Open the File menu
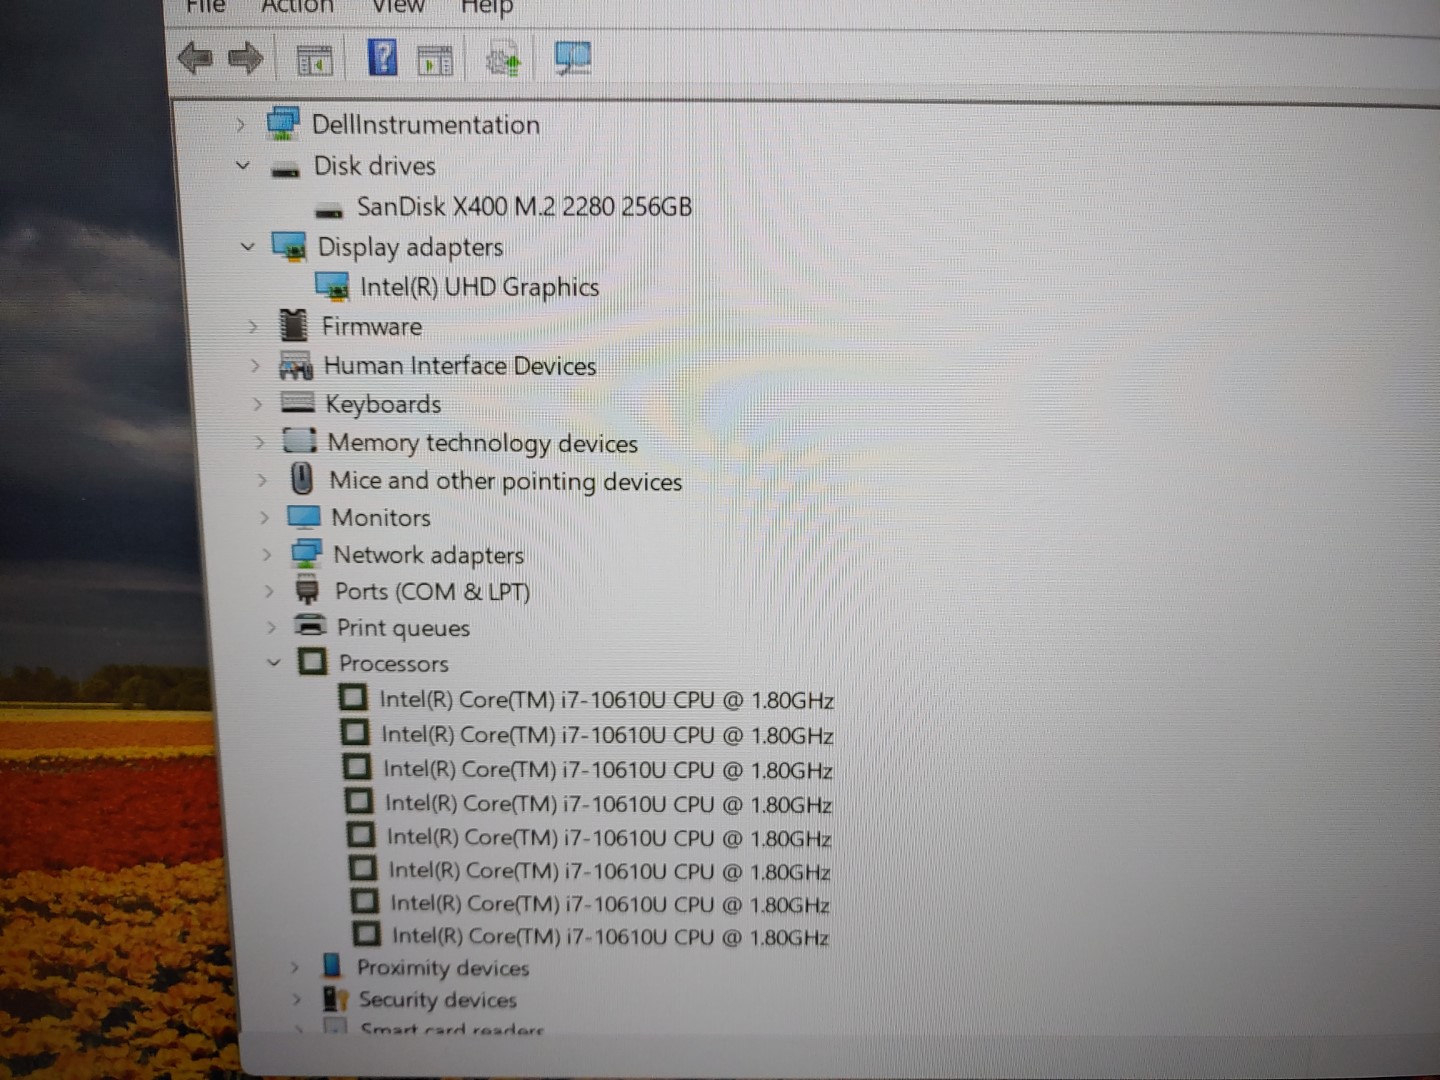This screenshot has width=1440, height=1080. pyautogui.click(x=205, y=6)
